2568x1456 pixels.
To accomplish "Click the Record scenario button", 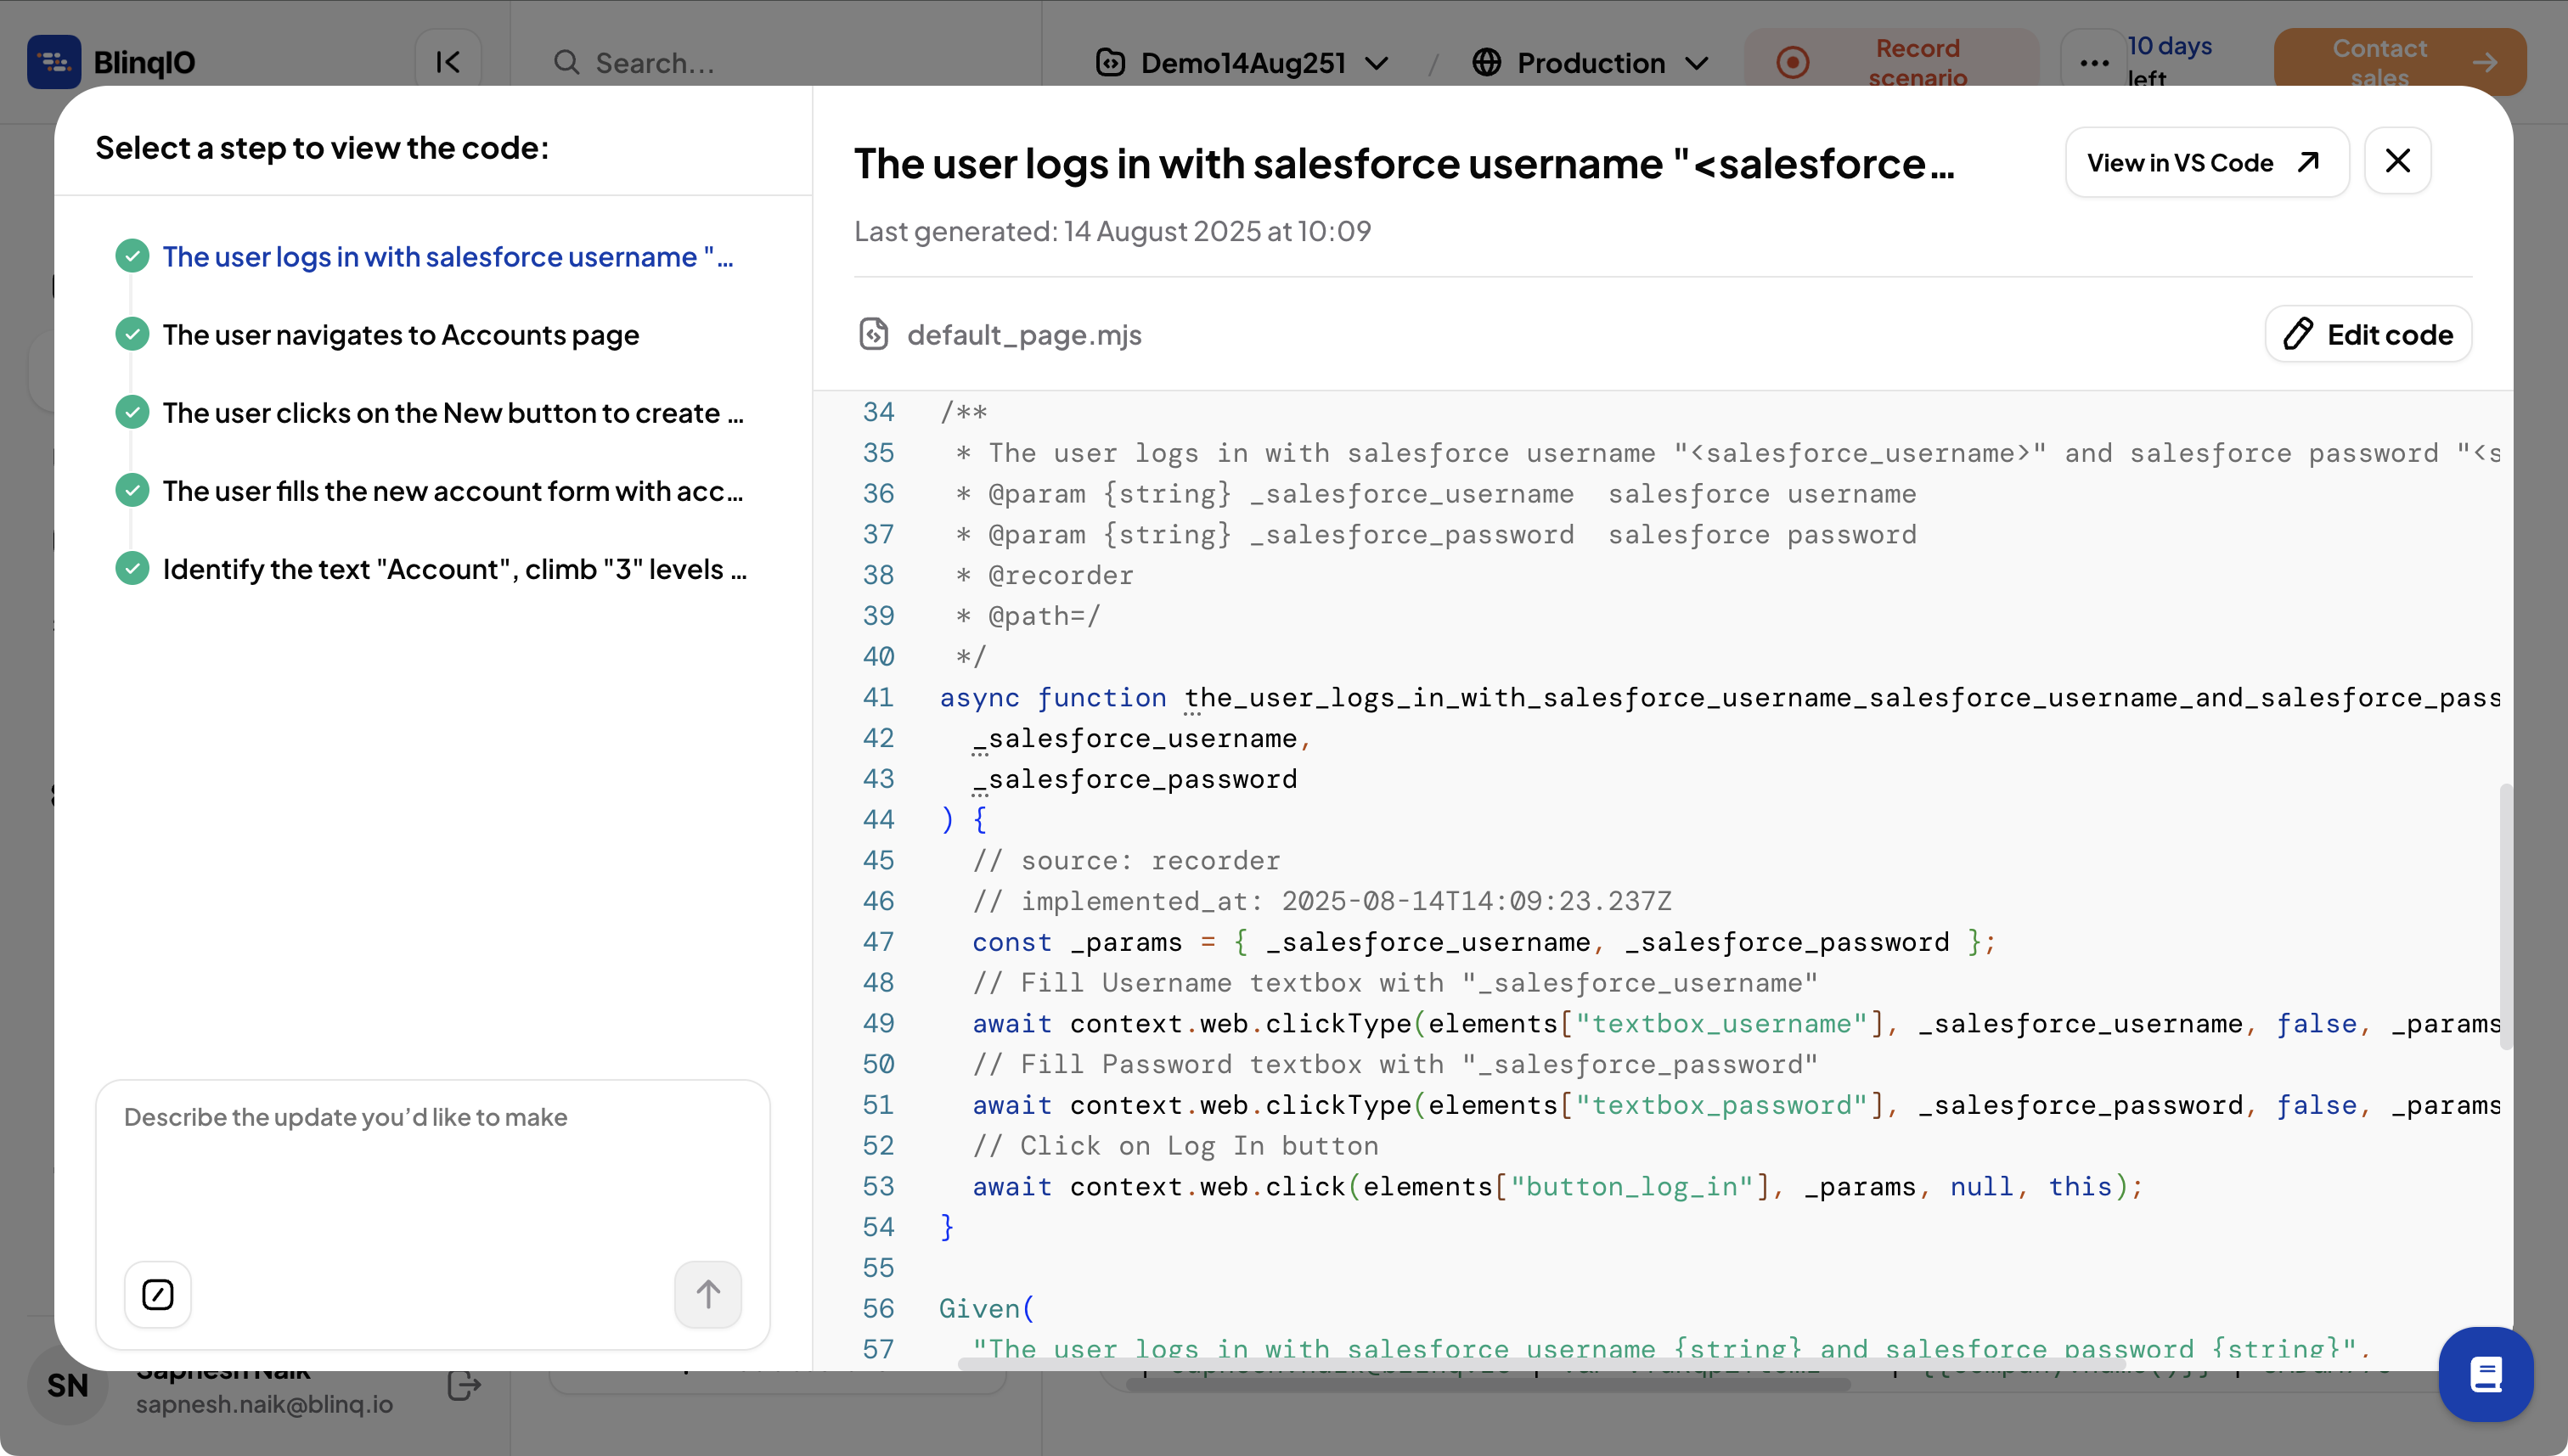I will [x=1890, y=62].
